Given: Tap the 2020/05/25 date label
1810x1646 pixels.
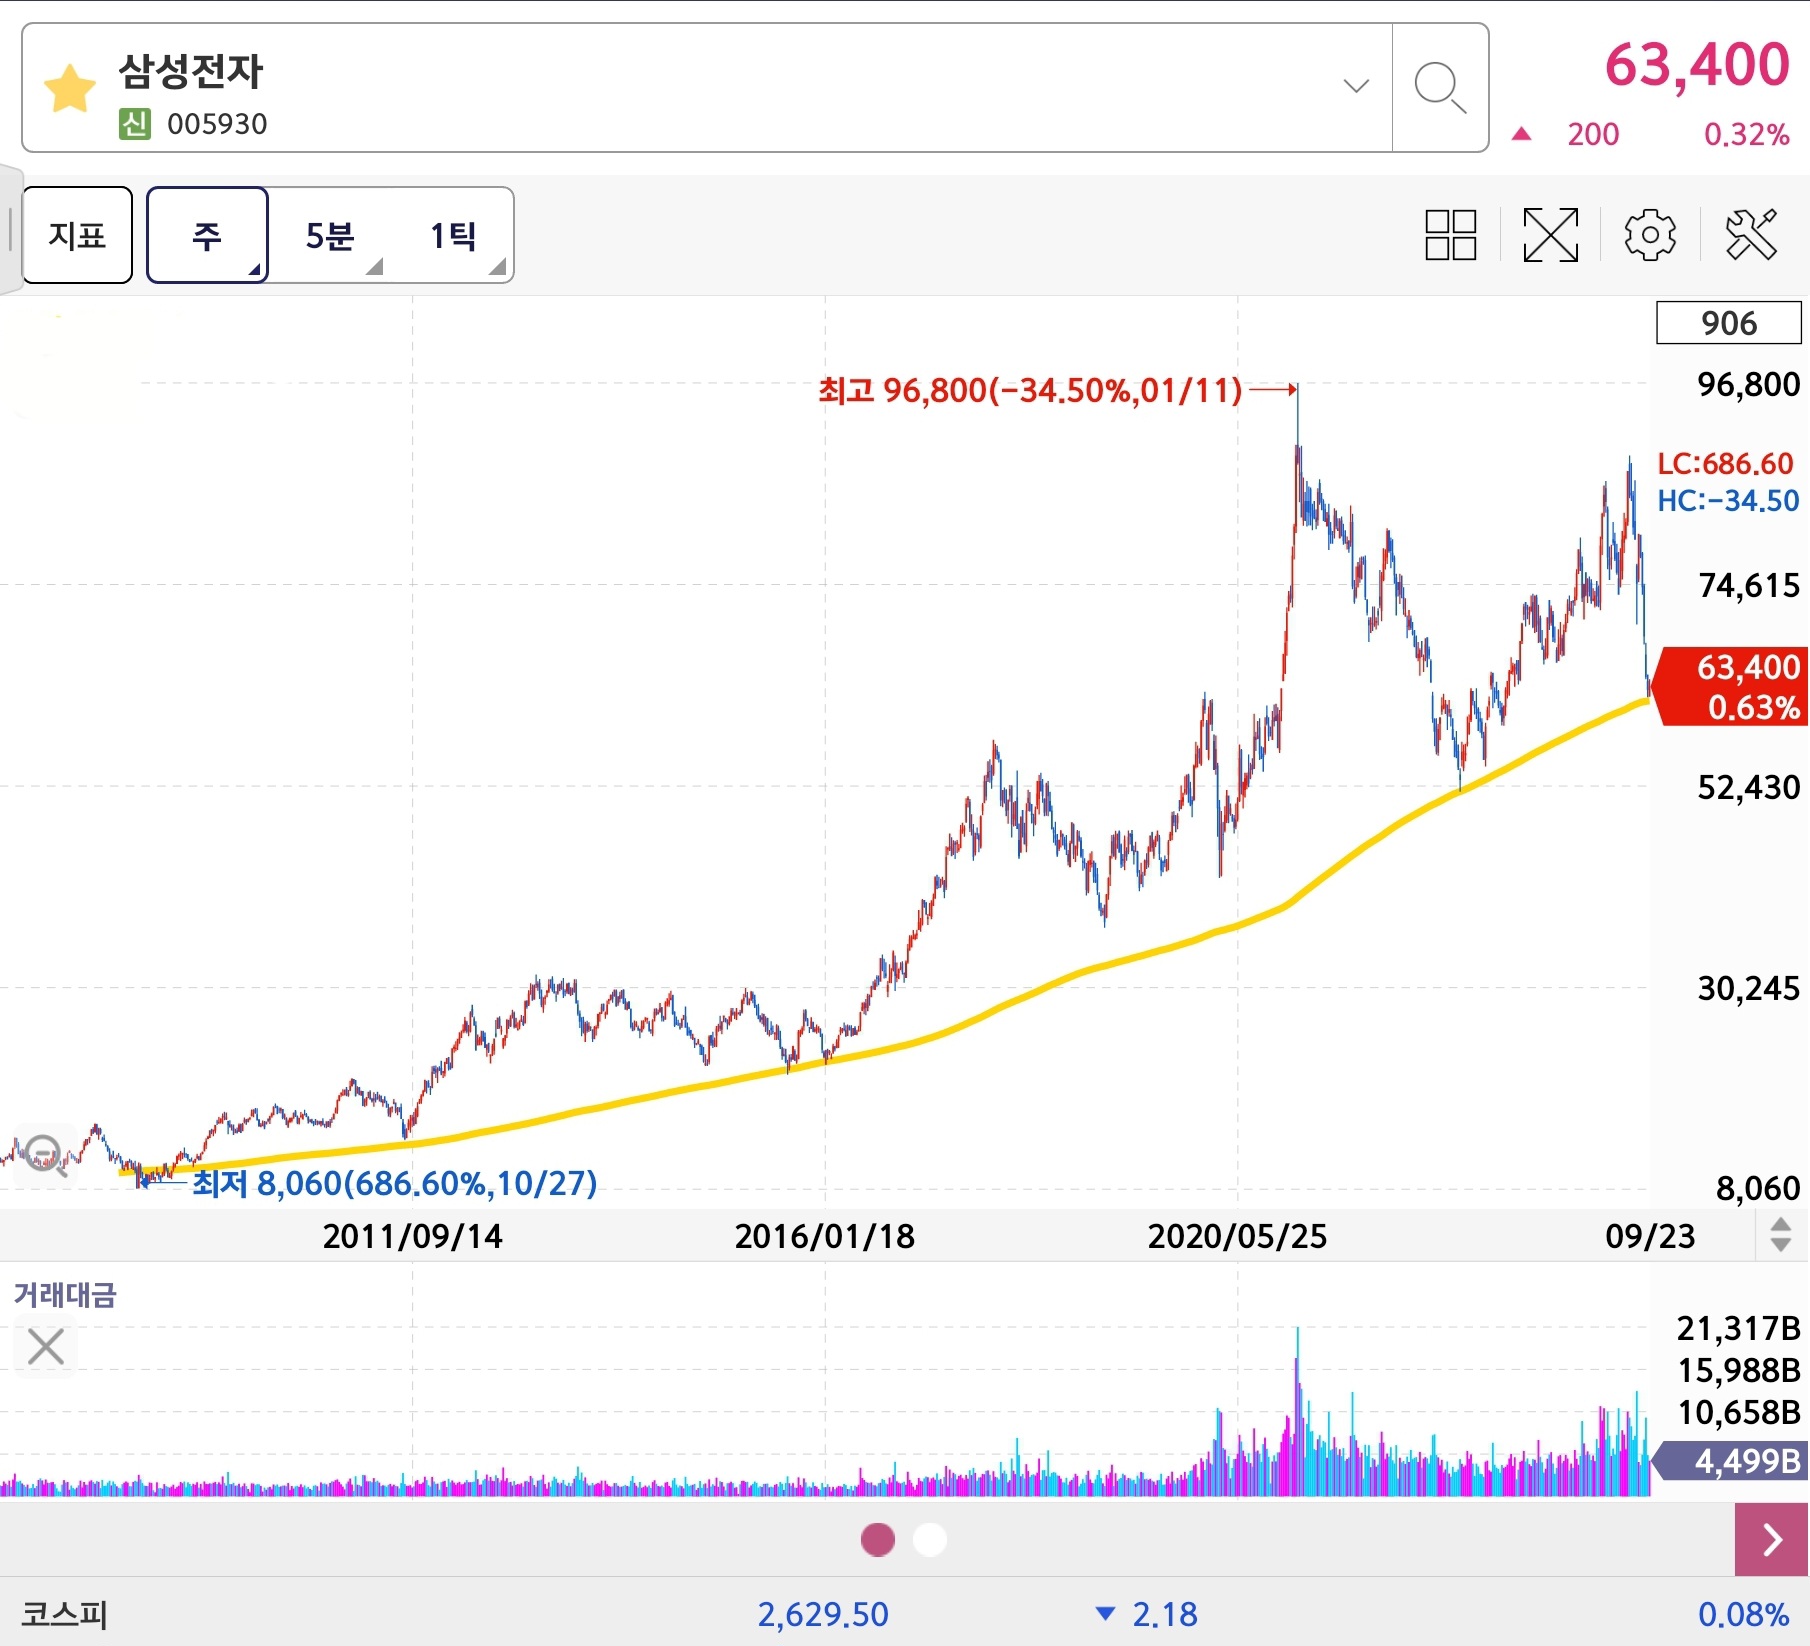Looking at the screenshot, I should [1237, 1236].
